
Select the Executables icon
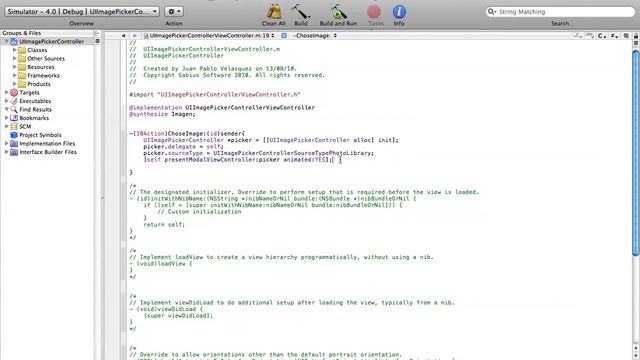[14, 101]
